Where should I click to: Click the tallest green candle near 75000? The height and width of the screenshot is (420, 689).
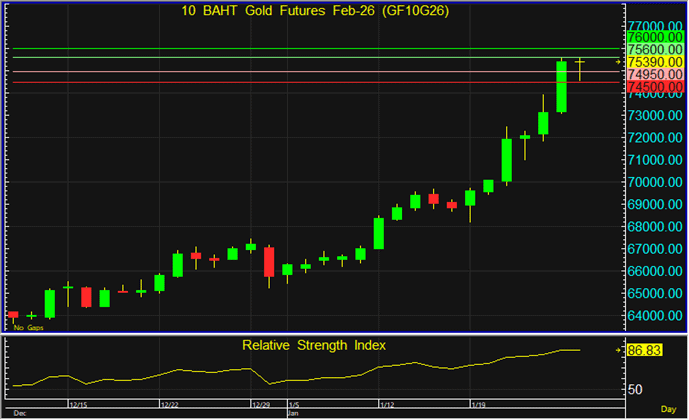click(562, 86)
